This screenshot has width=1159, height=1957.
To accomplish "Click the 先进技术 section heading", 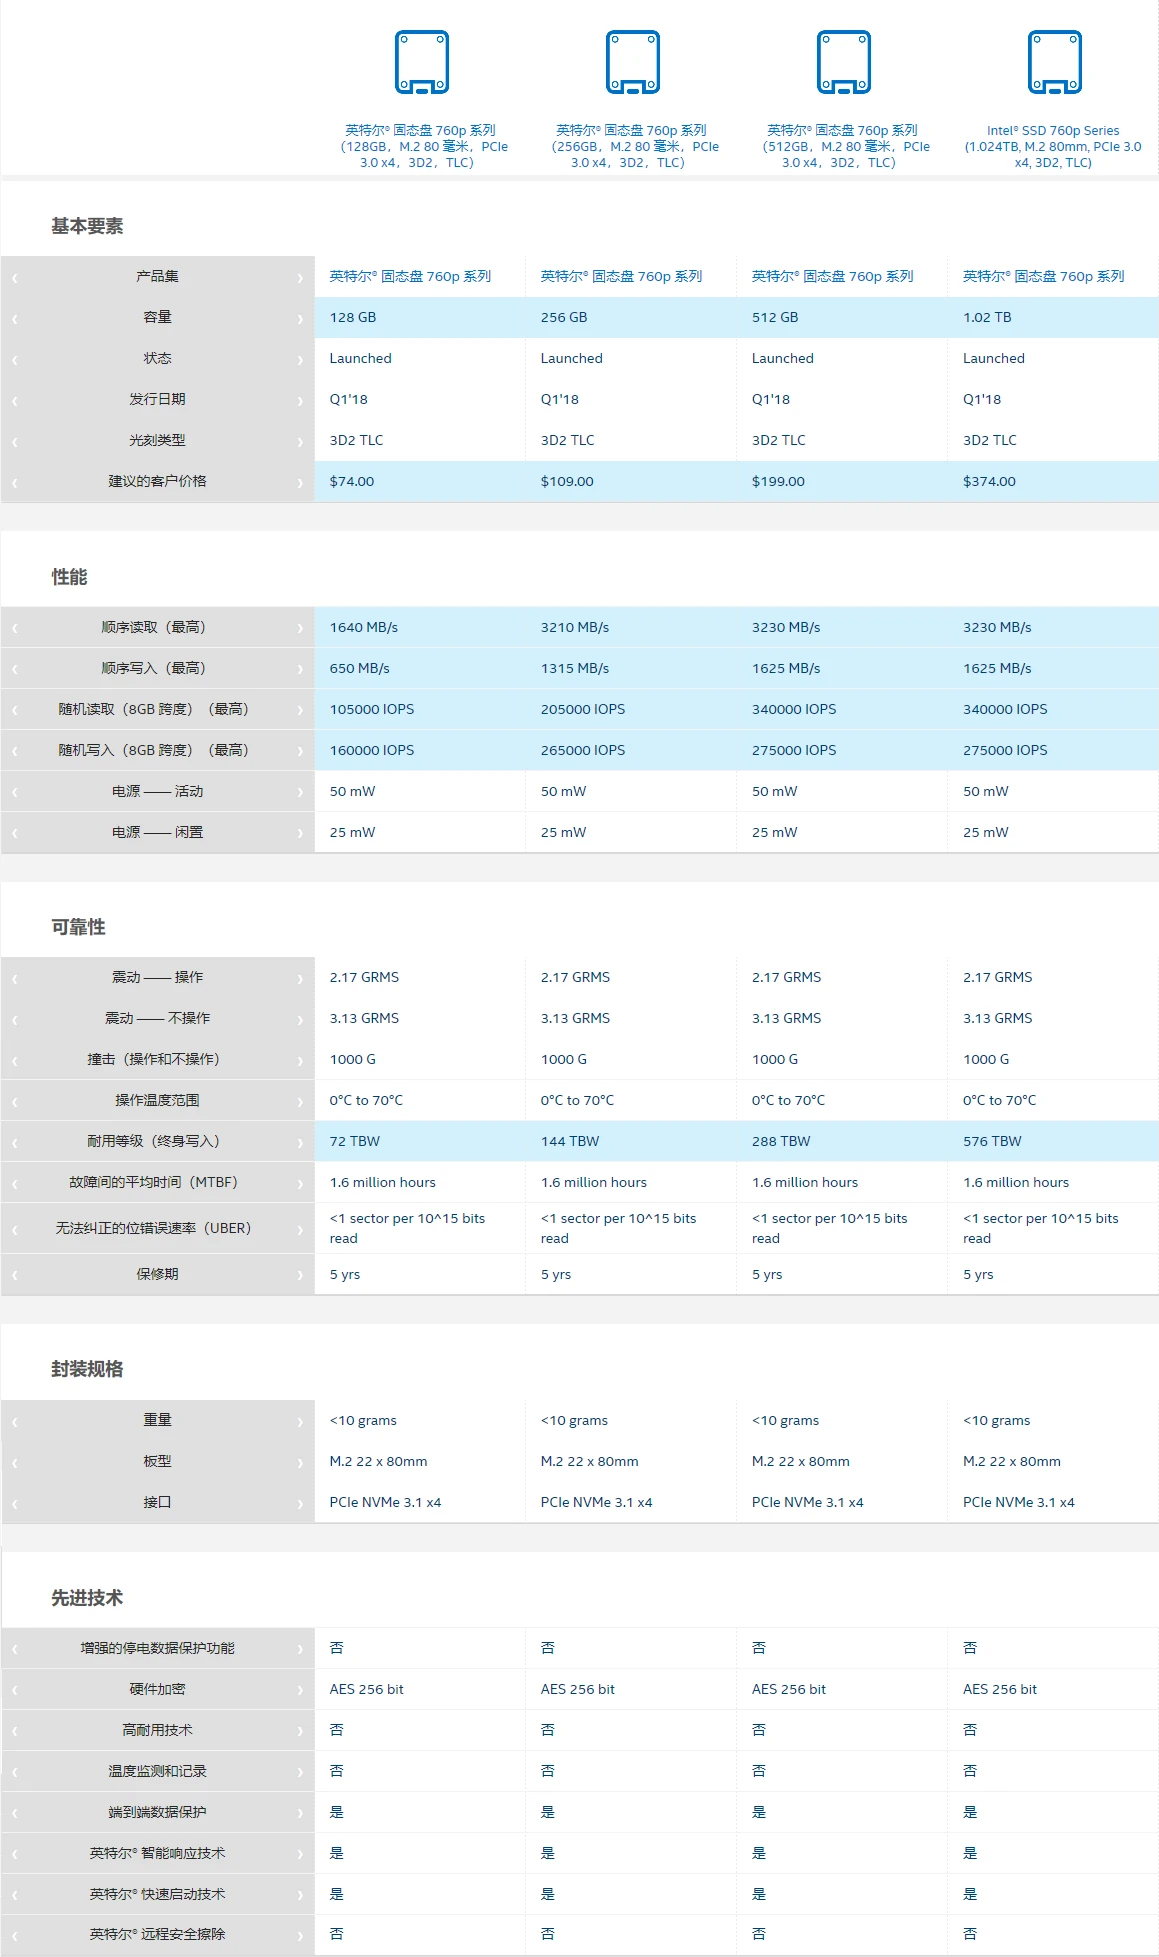I will [87, 1598].
